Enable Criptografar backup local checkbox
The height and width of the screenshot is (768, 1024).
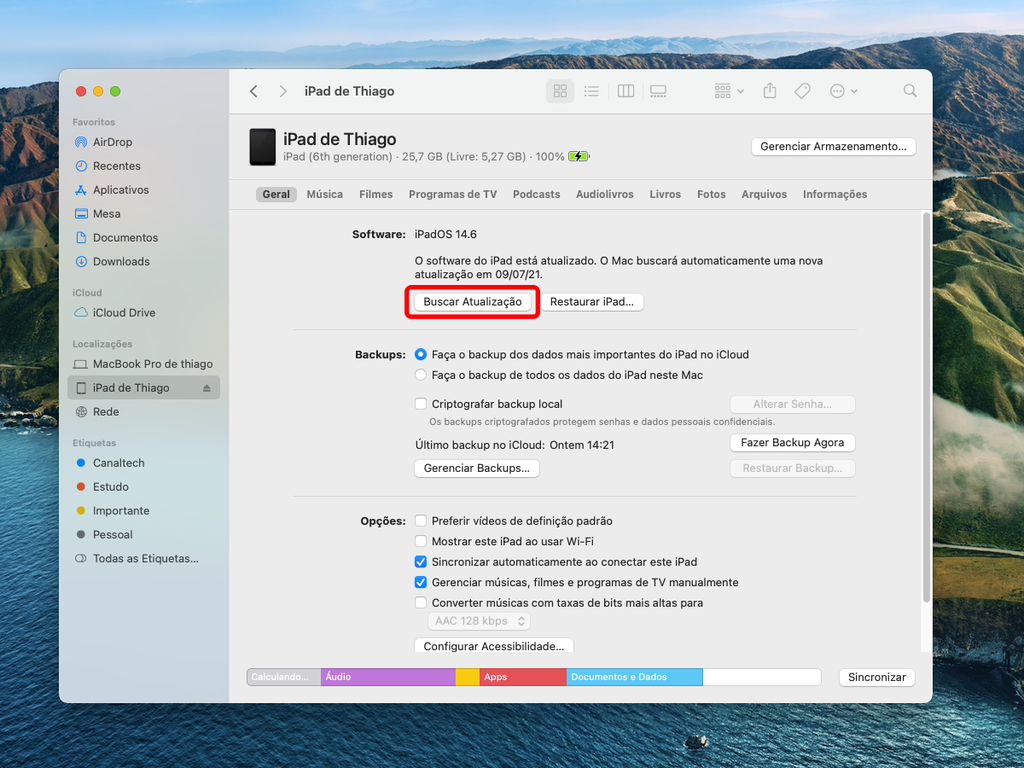coord(421,404)
